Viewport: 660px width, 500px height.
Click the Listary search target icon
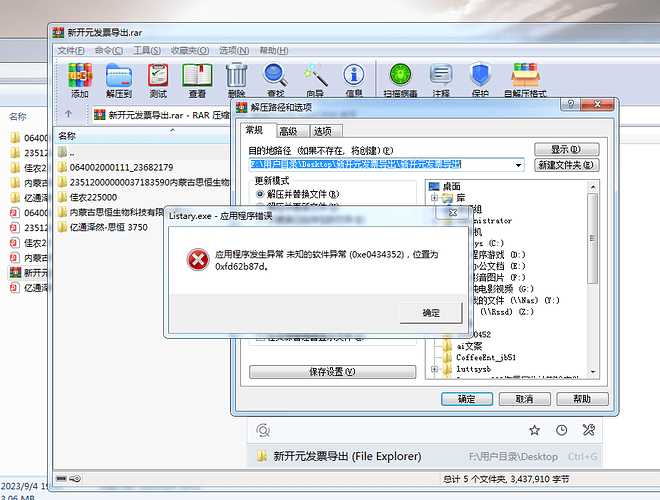click(263, 430)
